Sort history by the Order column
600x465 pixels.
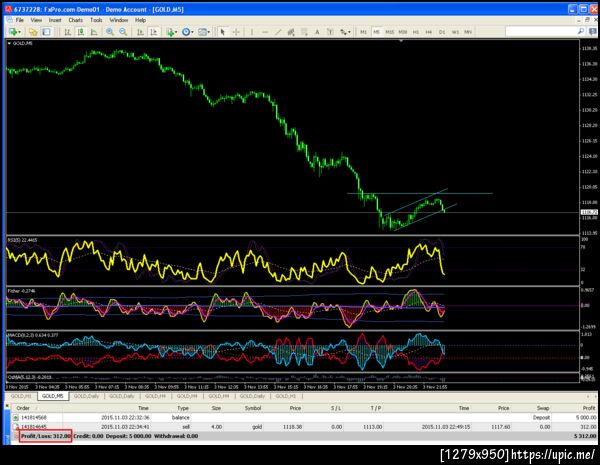click(23, 408)
